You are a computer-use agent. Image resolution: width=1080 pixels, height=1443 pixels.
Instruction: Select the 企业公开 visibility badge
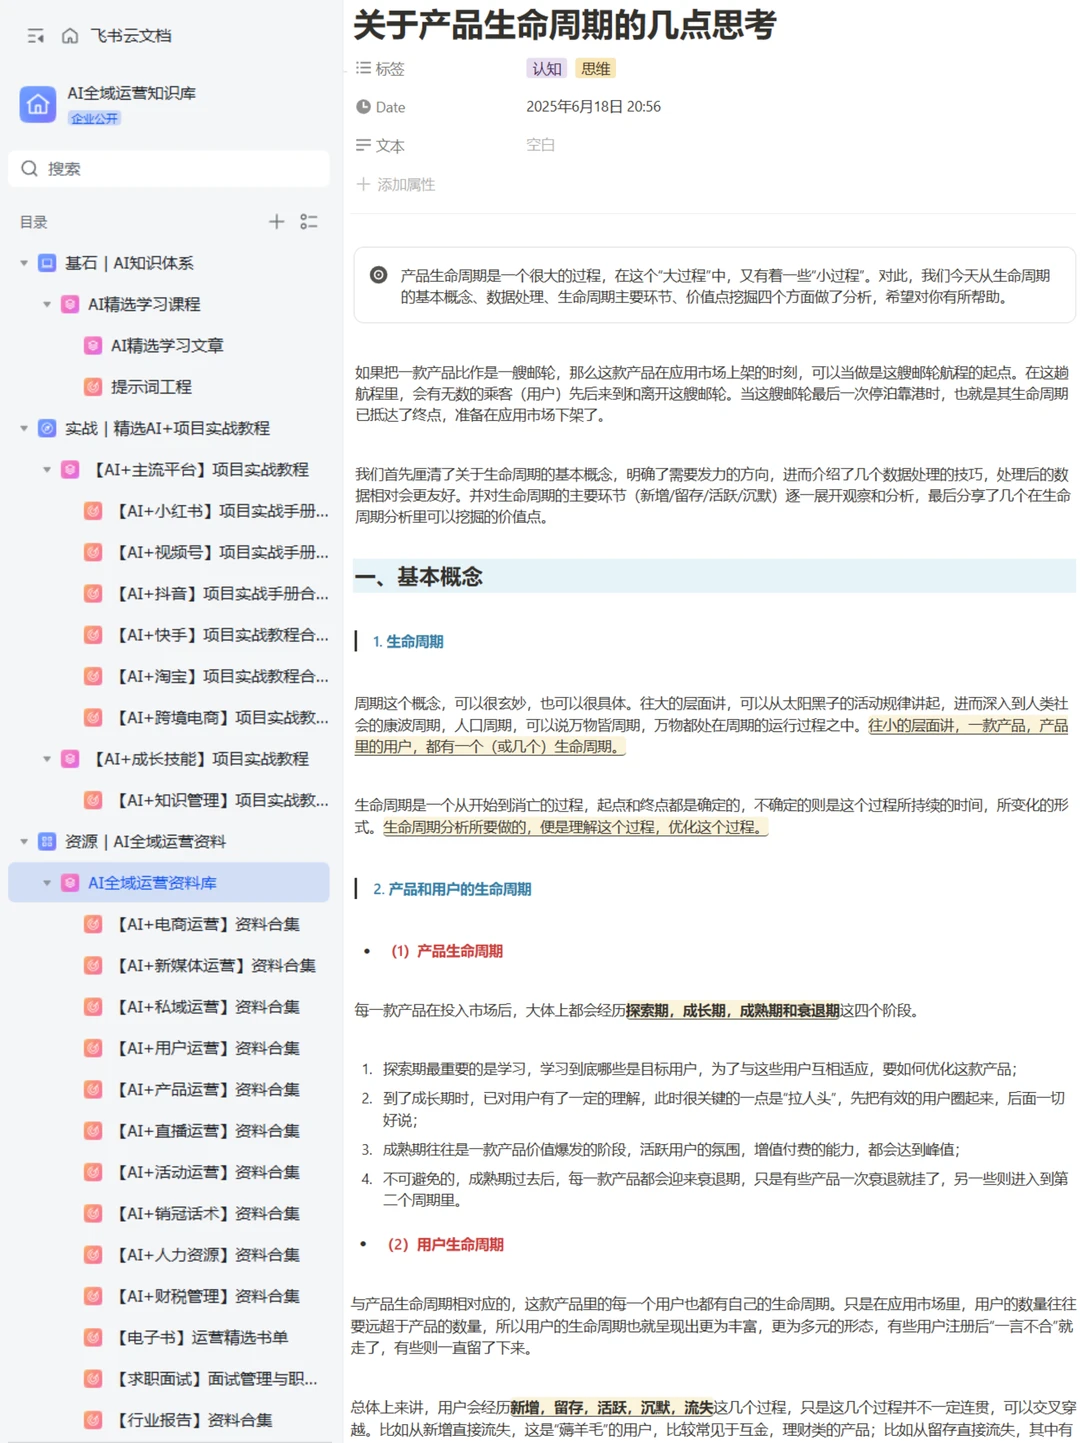pyautogui.click(x=94, y=117)
